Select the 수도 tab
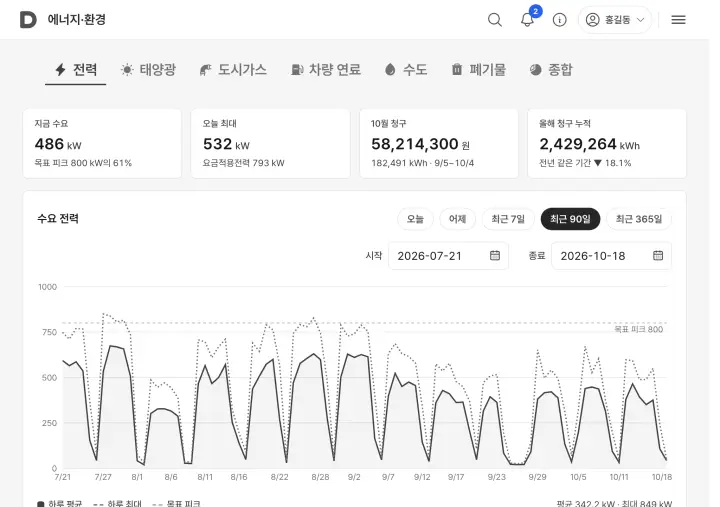This screenshot has height=507, width=720. pyautogui.click(x=406, y=70)
